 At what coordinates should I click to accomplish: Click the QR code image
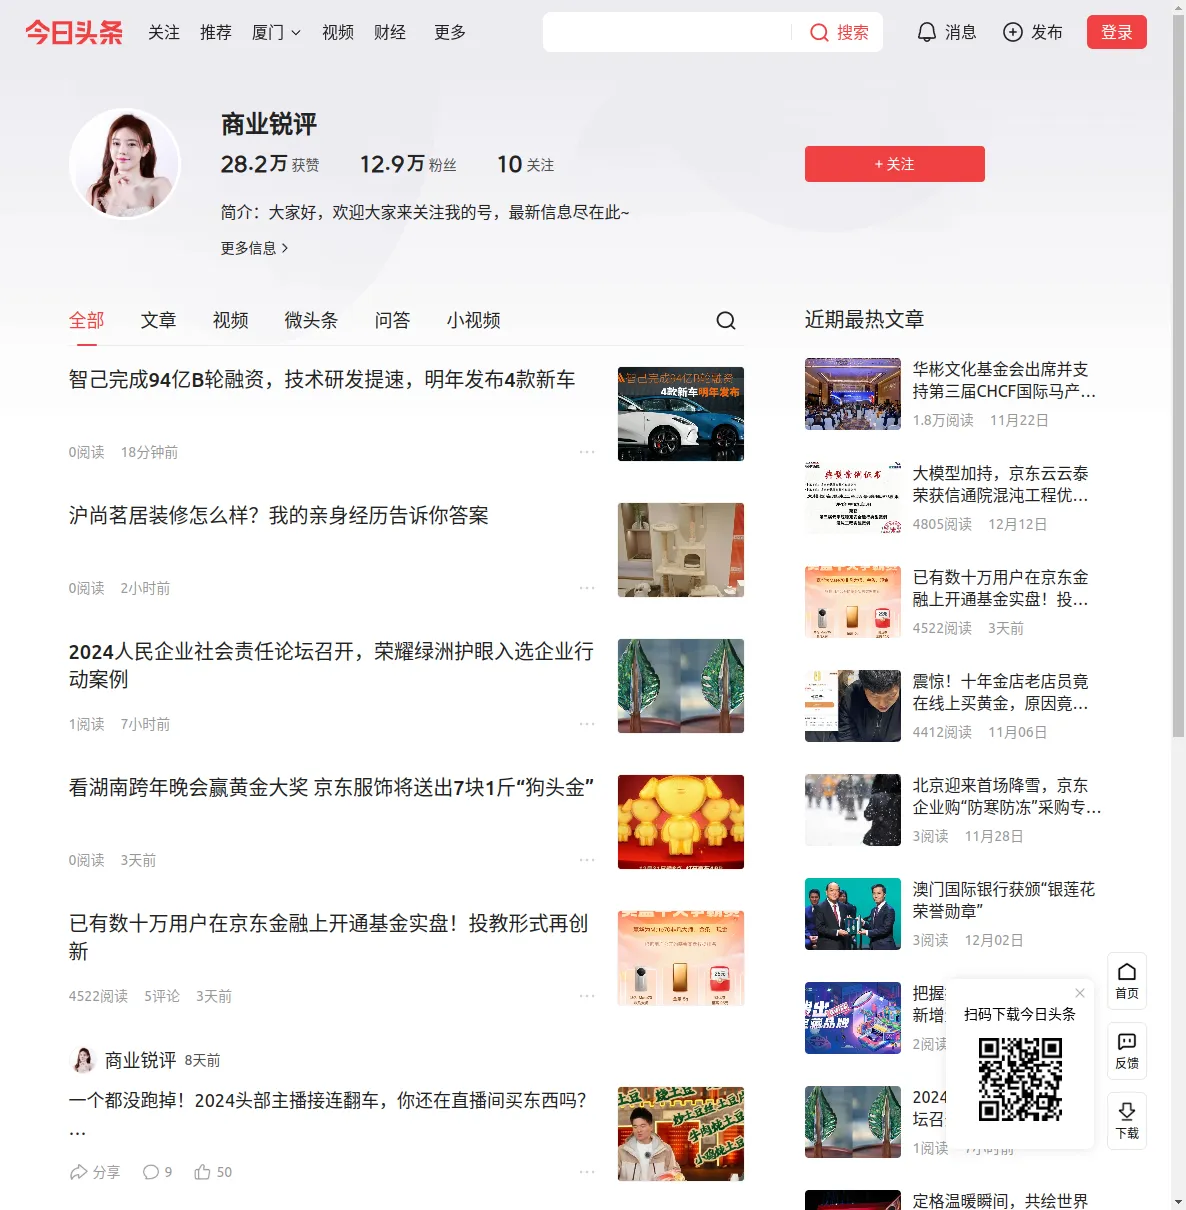[1020, 1079]
